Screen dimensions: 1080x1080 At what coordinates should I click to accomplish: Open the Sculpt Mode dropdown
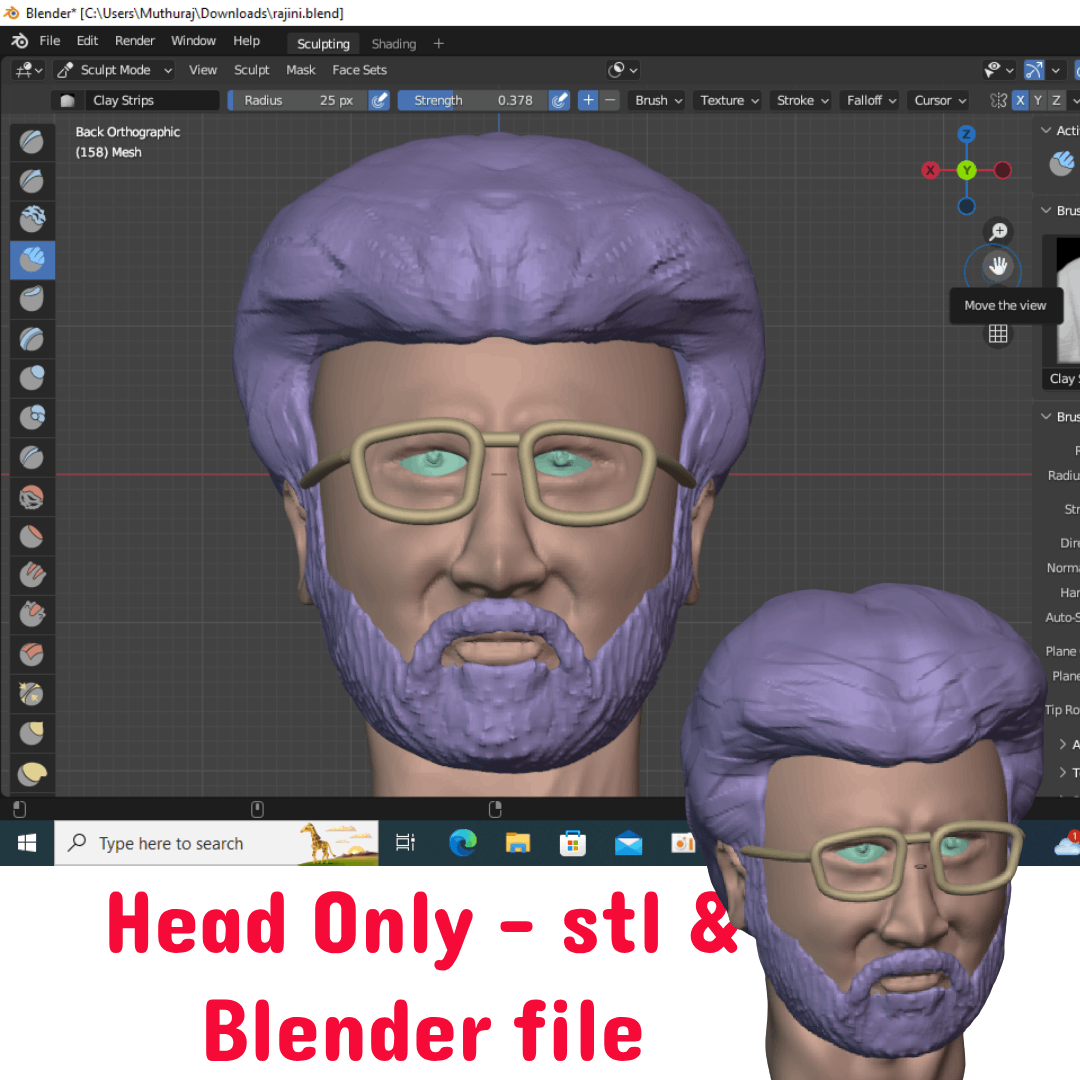[114, 70]
